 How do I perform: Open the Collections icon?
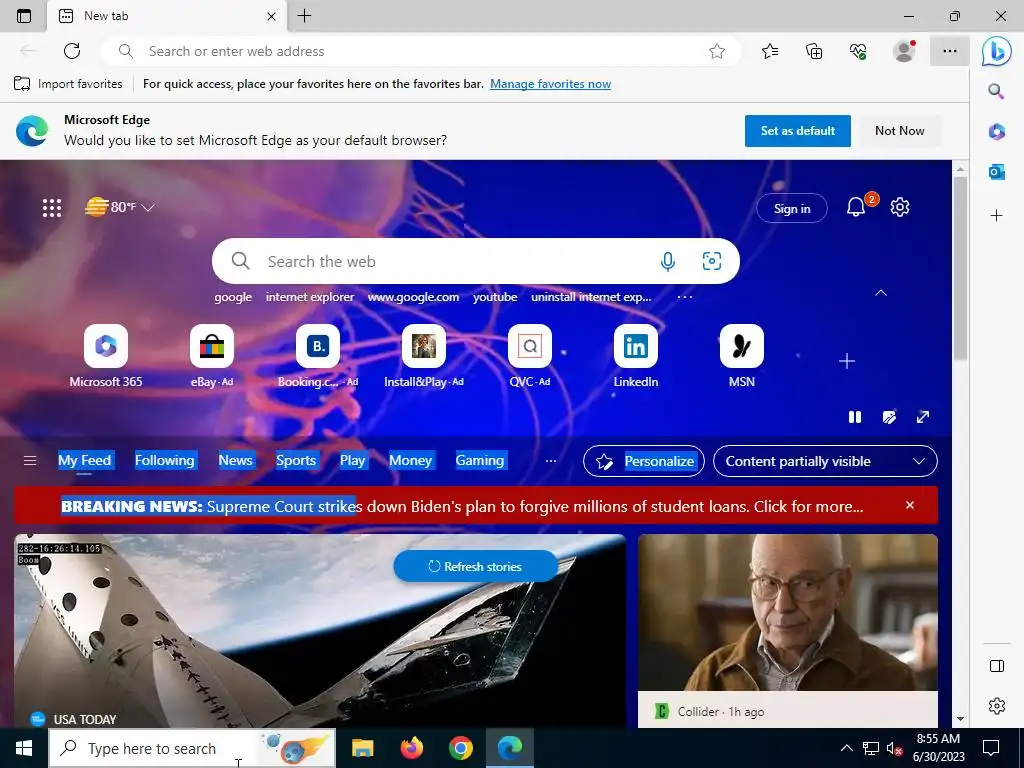pos(814,51)
